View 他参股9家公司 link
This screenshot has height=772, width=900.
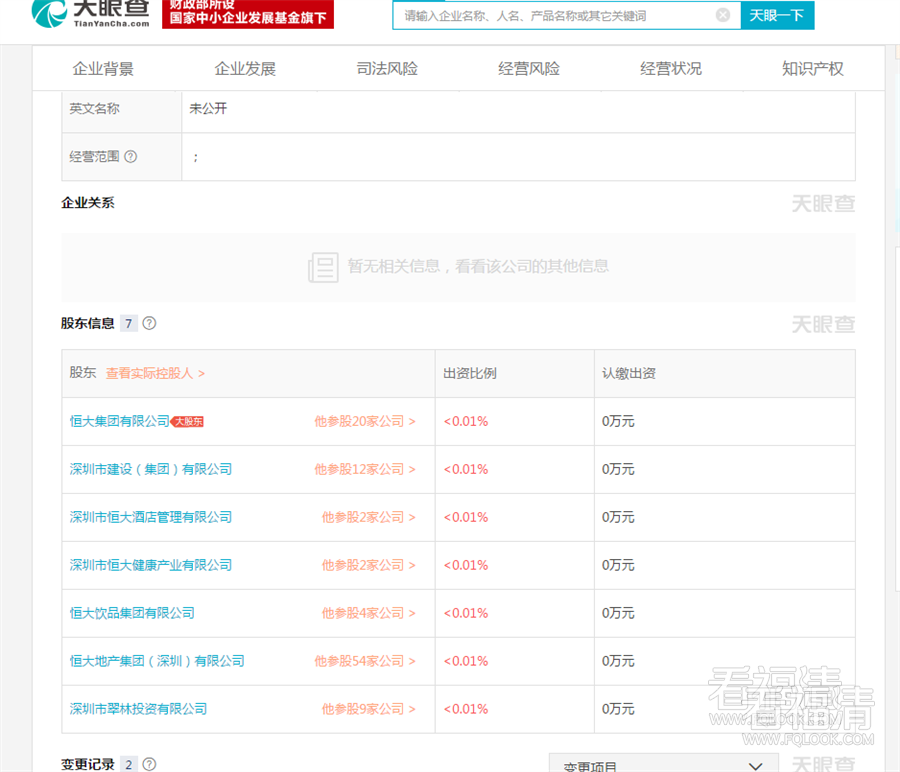tap(368, 709)
